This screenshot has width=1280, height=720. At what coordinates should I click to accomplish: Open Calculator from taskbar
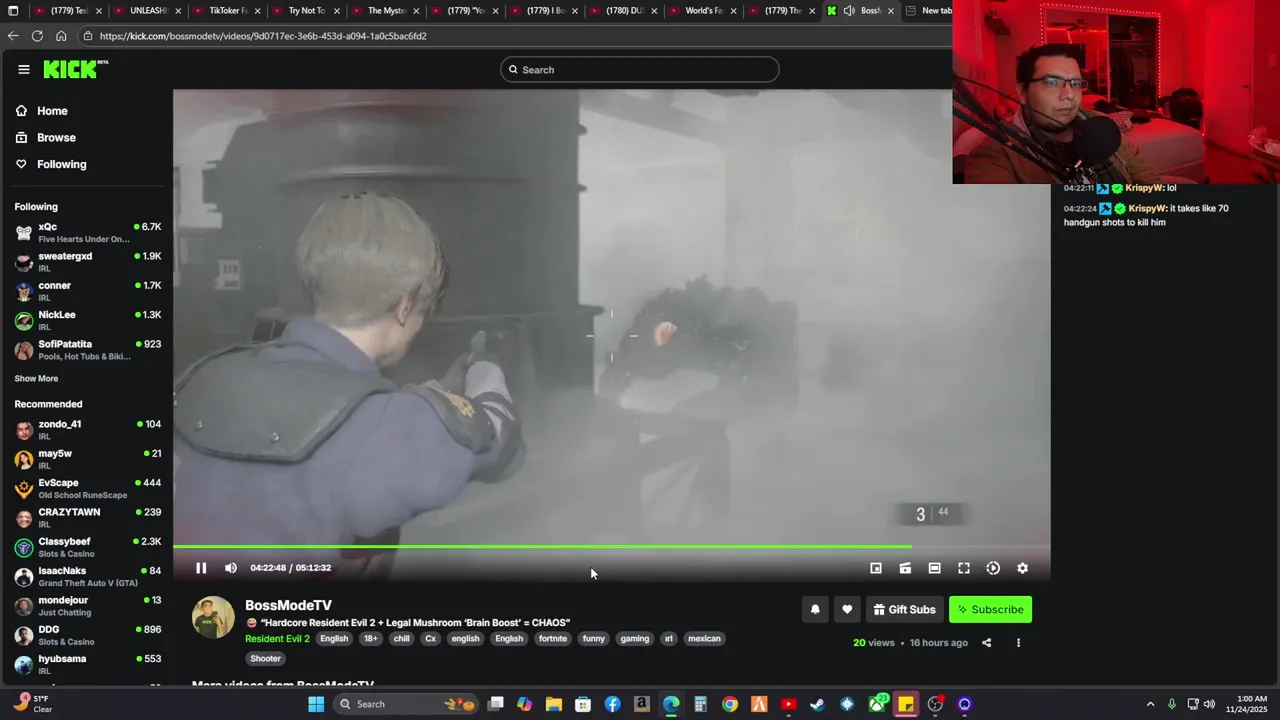701,704
